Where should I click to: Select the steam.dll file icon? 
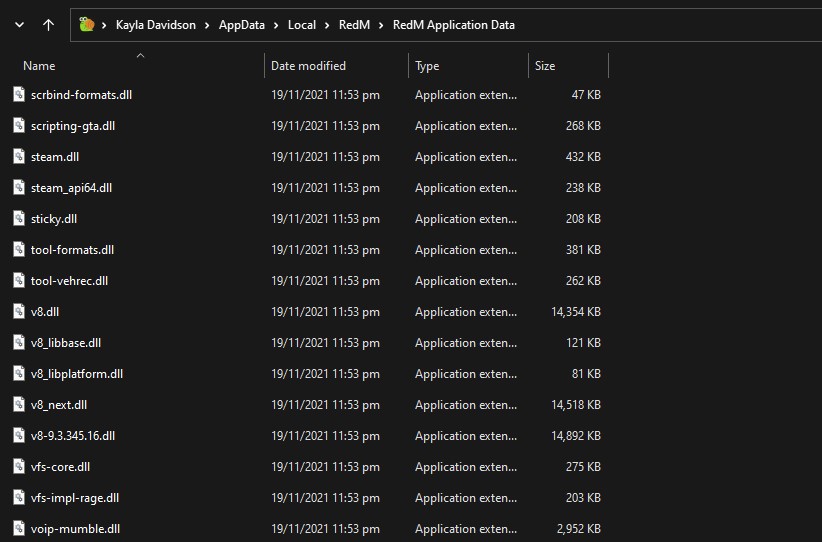click(x=19, y=156)
